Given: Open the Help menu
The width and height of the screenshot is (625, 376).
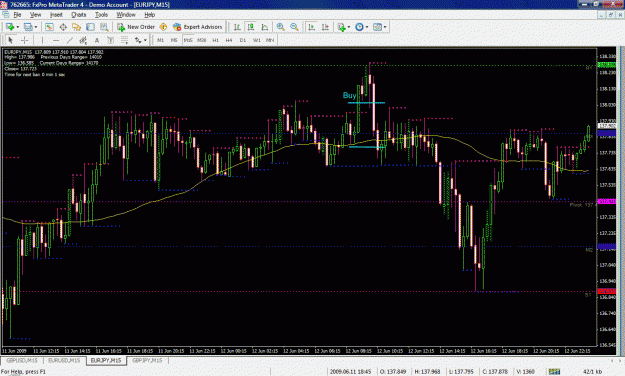Looking at the screenshot, I should click(149, 15).
